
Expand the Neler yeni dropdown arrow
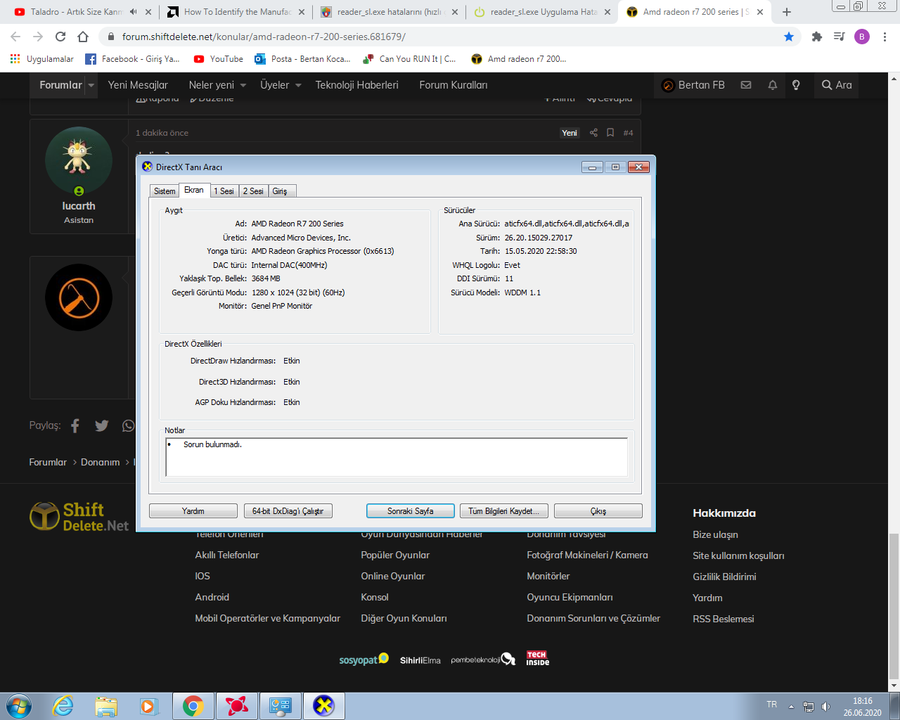click(x=243, y=85)
